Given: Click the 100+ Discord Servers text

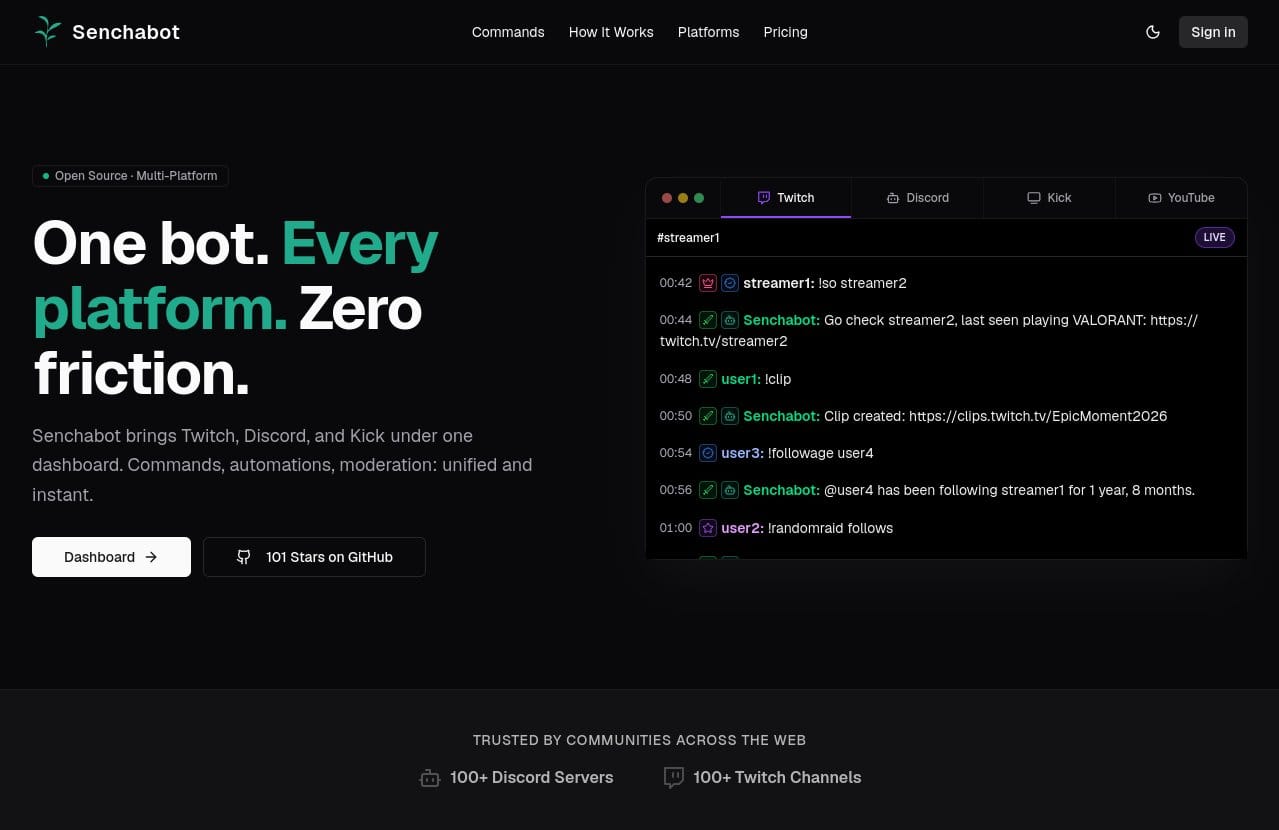Looking at the screenshot, I should (x=532, y=778).
